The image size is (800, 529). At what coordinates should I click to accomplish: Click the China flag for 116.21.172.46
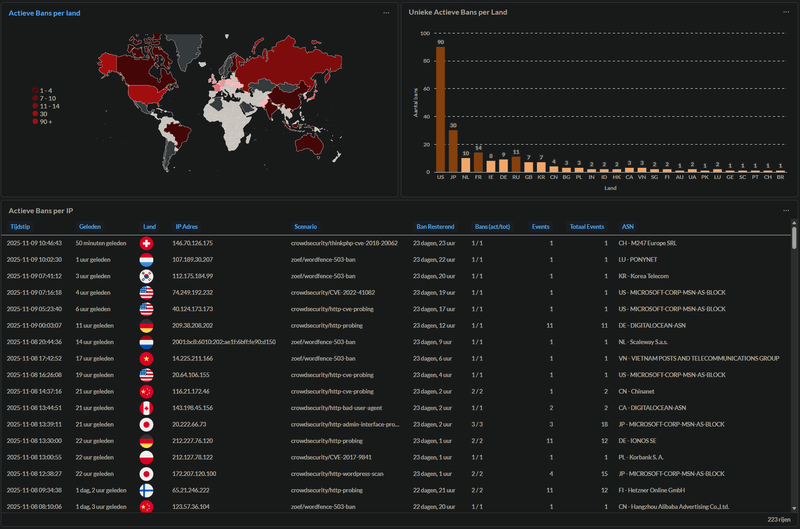[x=146, y=391]
